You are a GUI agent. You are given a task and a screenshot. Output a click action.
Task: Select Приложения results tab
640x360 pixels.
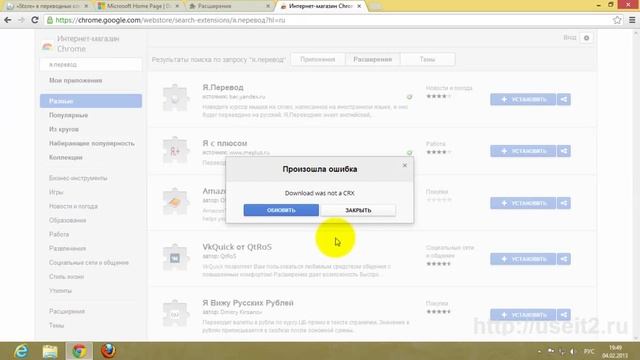pyautogui.click(x=318, y=59)
